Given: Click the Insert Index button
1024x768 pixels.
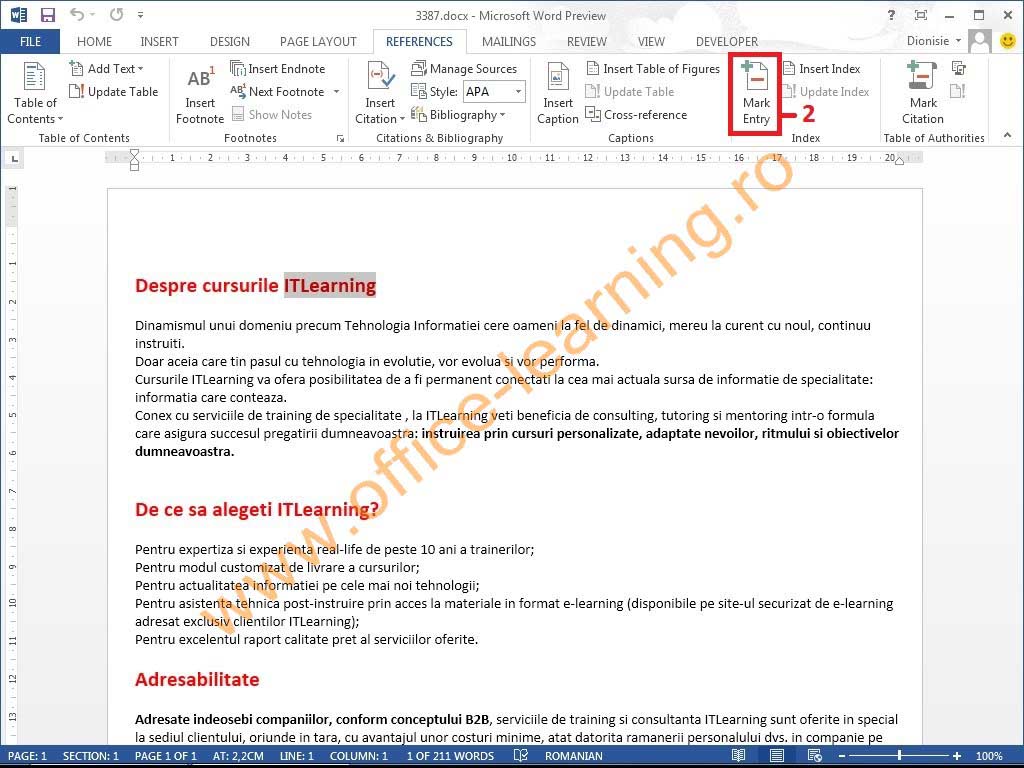Looking at the screenshot, I should coord(822,69).
